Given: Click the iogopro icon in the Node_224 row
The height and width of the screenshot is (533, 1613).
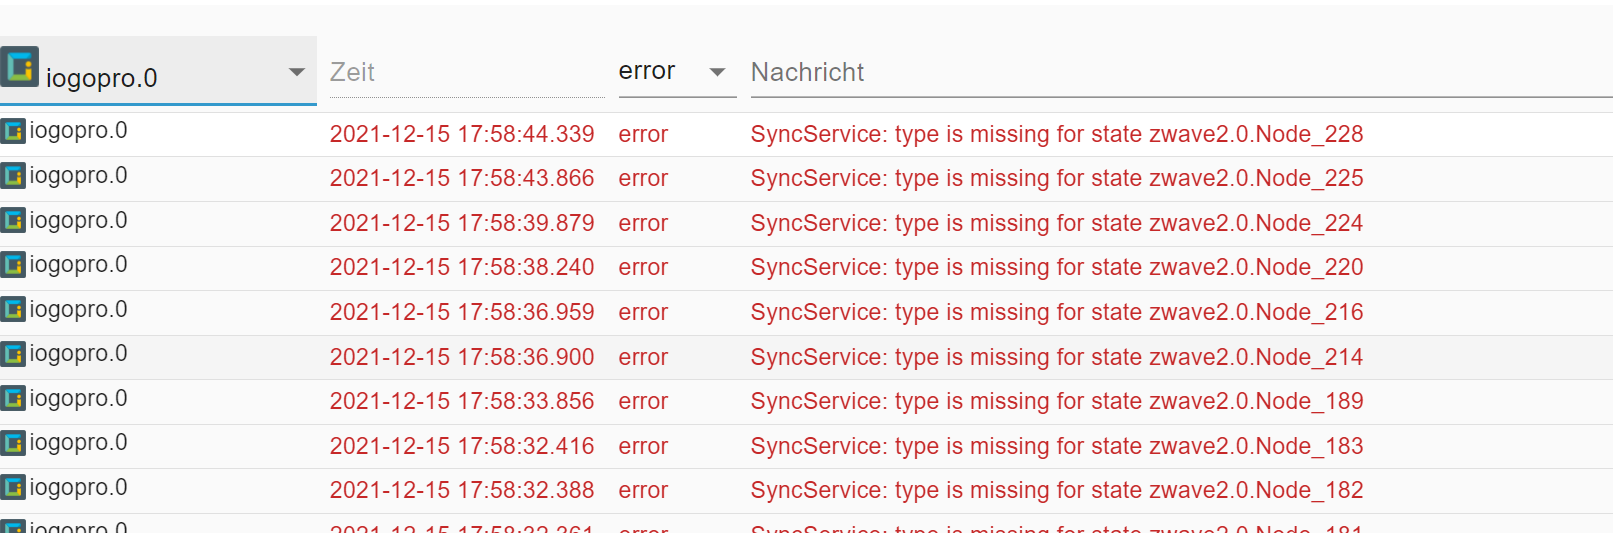Looking at the screenshot, I should point(13,220).
